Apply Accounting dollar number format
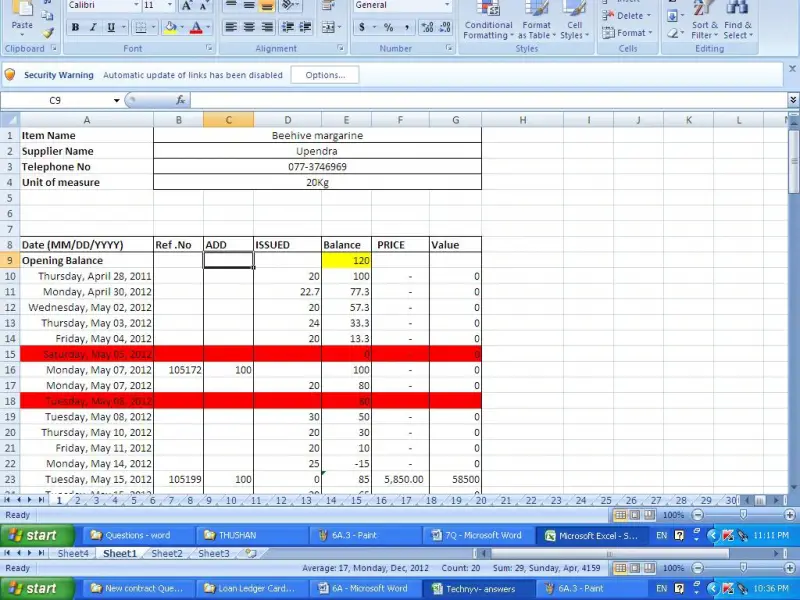This screenshot has height=600, width=800. (362, 27)
